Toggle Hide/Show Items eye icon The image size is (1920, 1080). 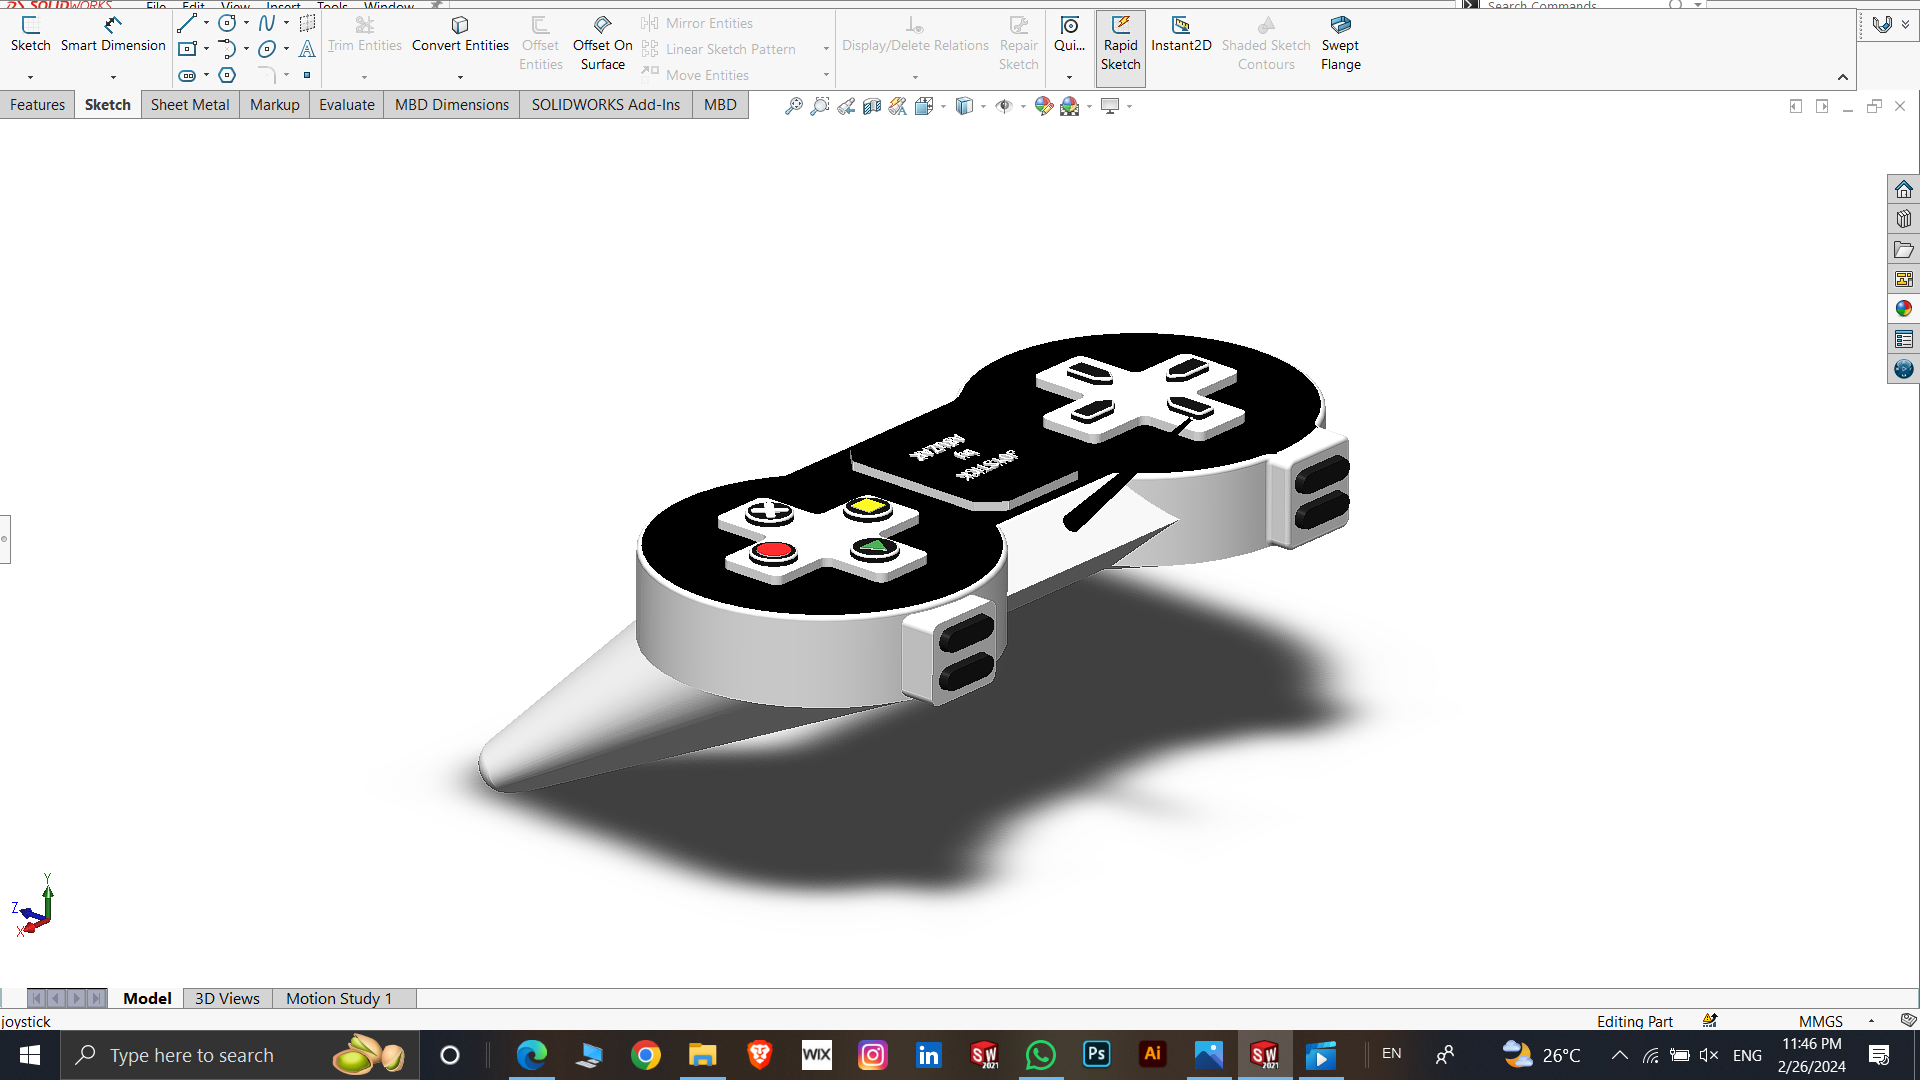pos(1004,106)
